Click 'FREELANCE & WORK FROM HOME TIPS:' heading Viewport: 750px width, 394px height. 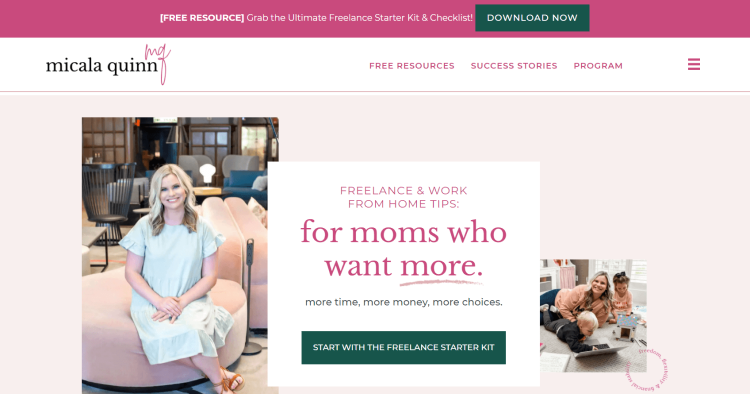403,197
